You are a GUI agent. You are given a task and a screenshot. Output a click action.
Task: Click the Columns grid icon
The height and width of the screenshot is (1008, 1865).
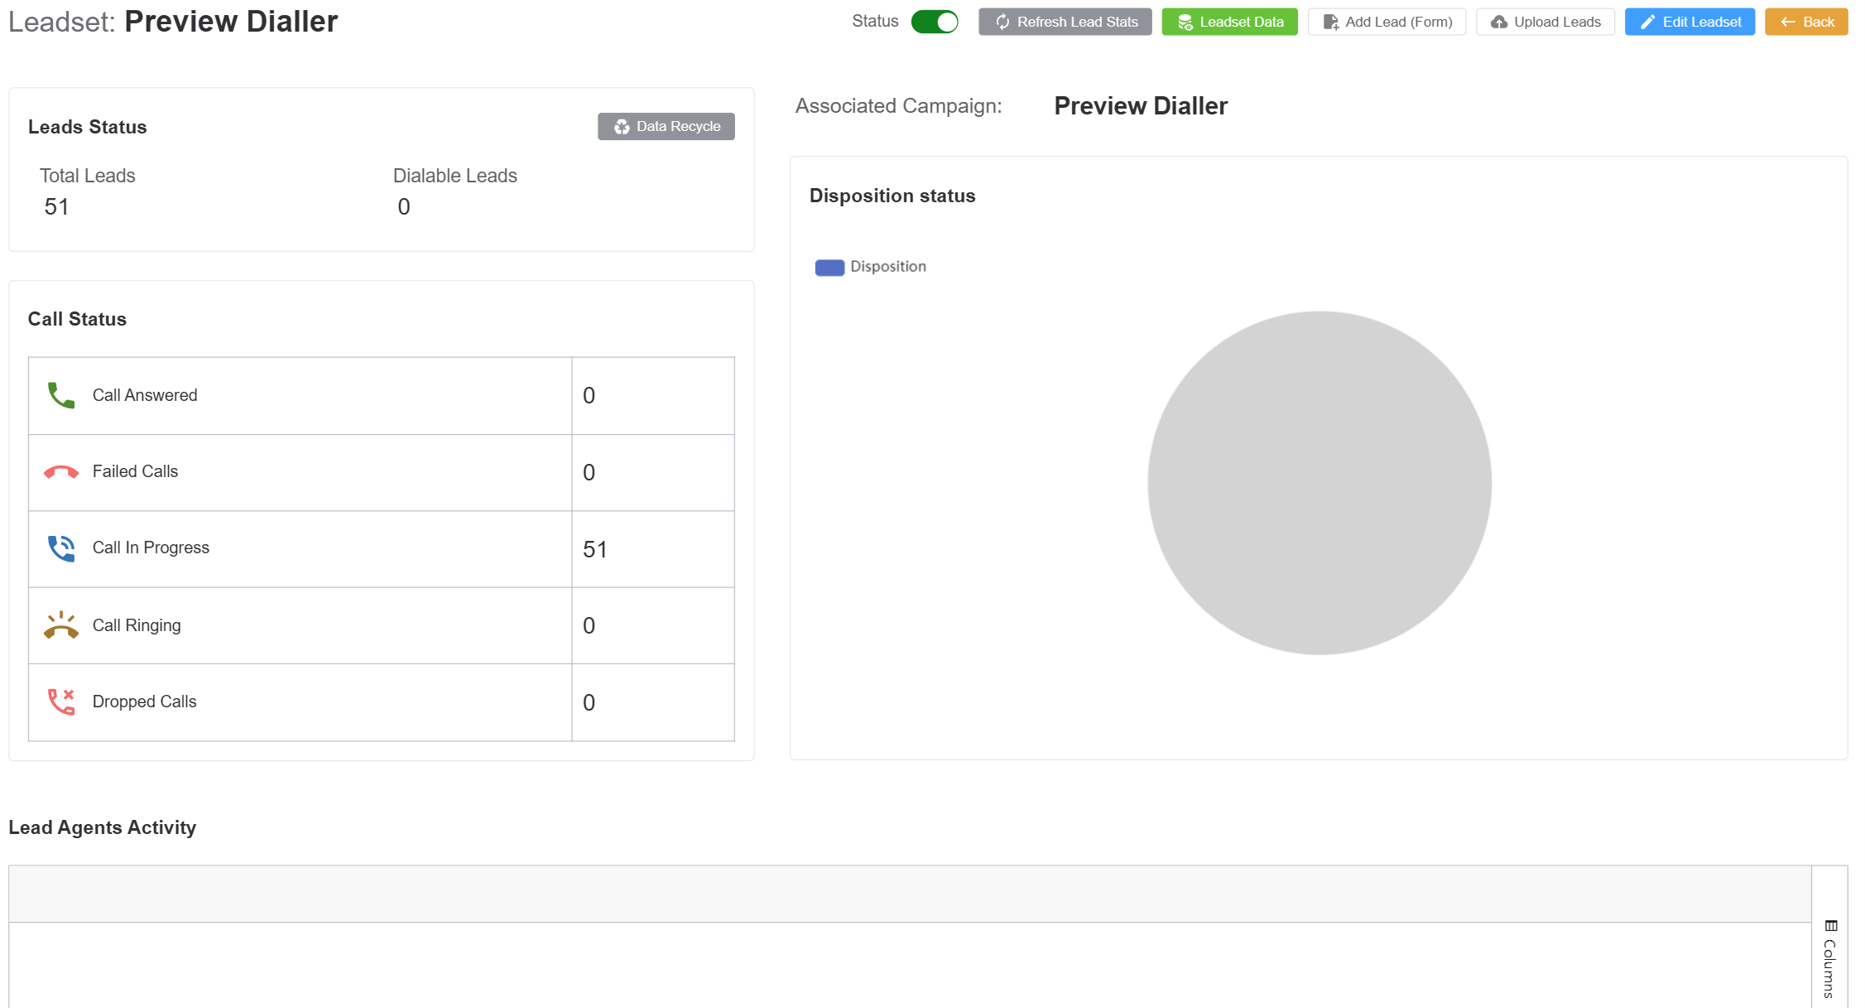coord(1831,926)
